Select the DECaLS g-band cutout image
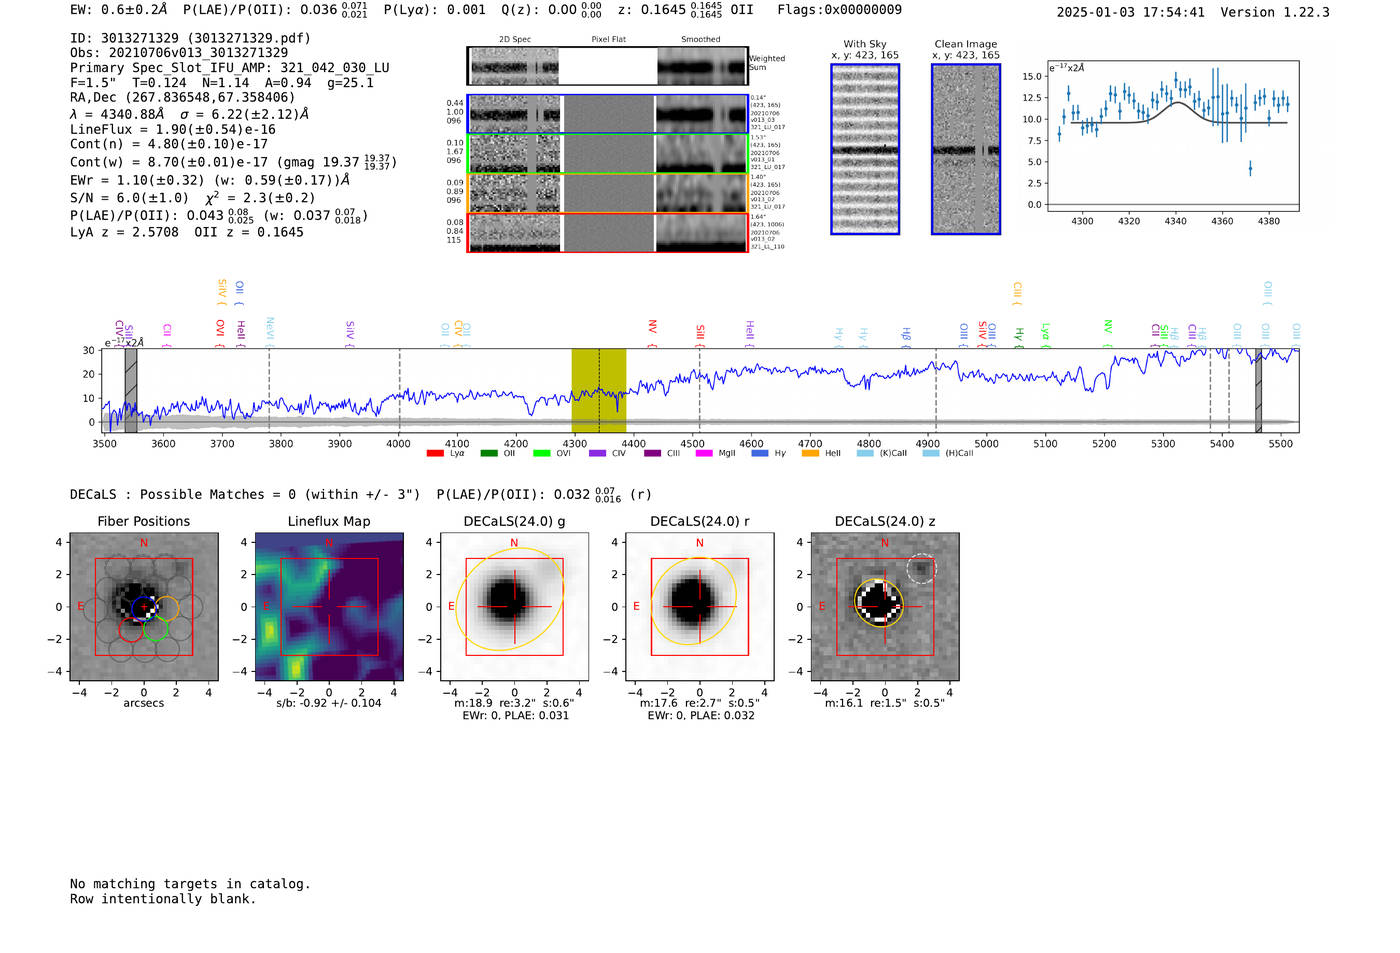Viewport: 1400px width, 953px height. 514,607
